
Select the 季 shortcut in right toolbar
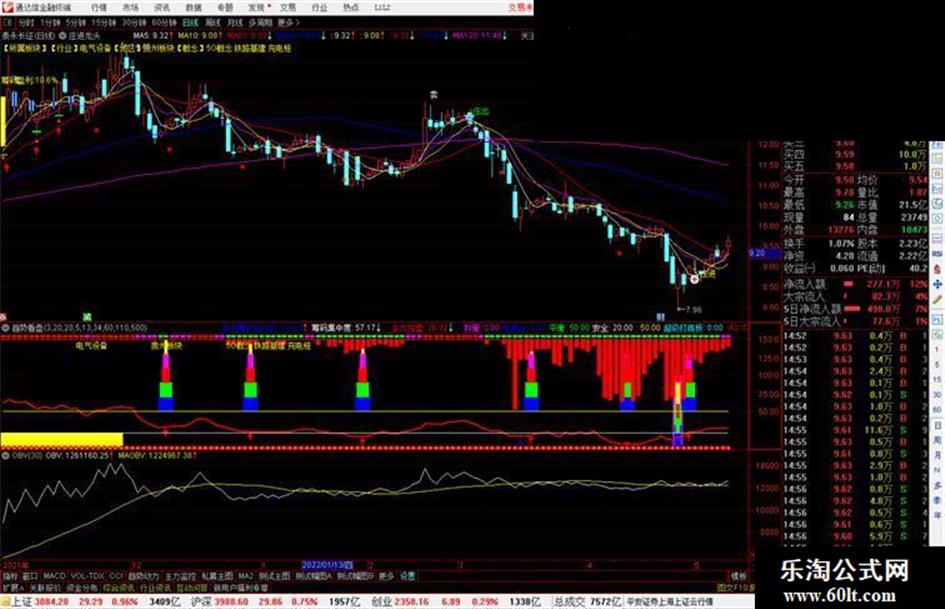click(x=937, y=500)
